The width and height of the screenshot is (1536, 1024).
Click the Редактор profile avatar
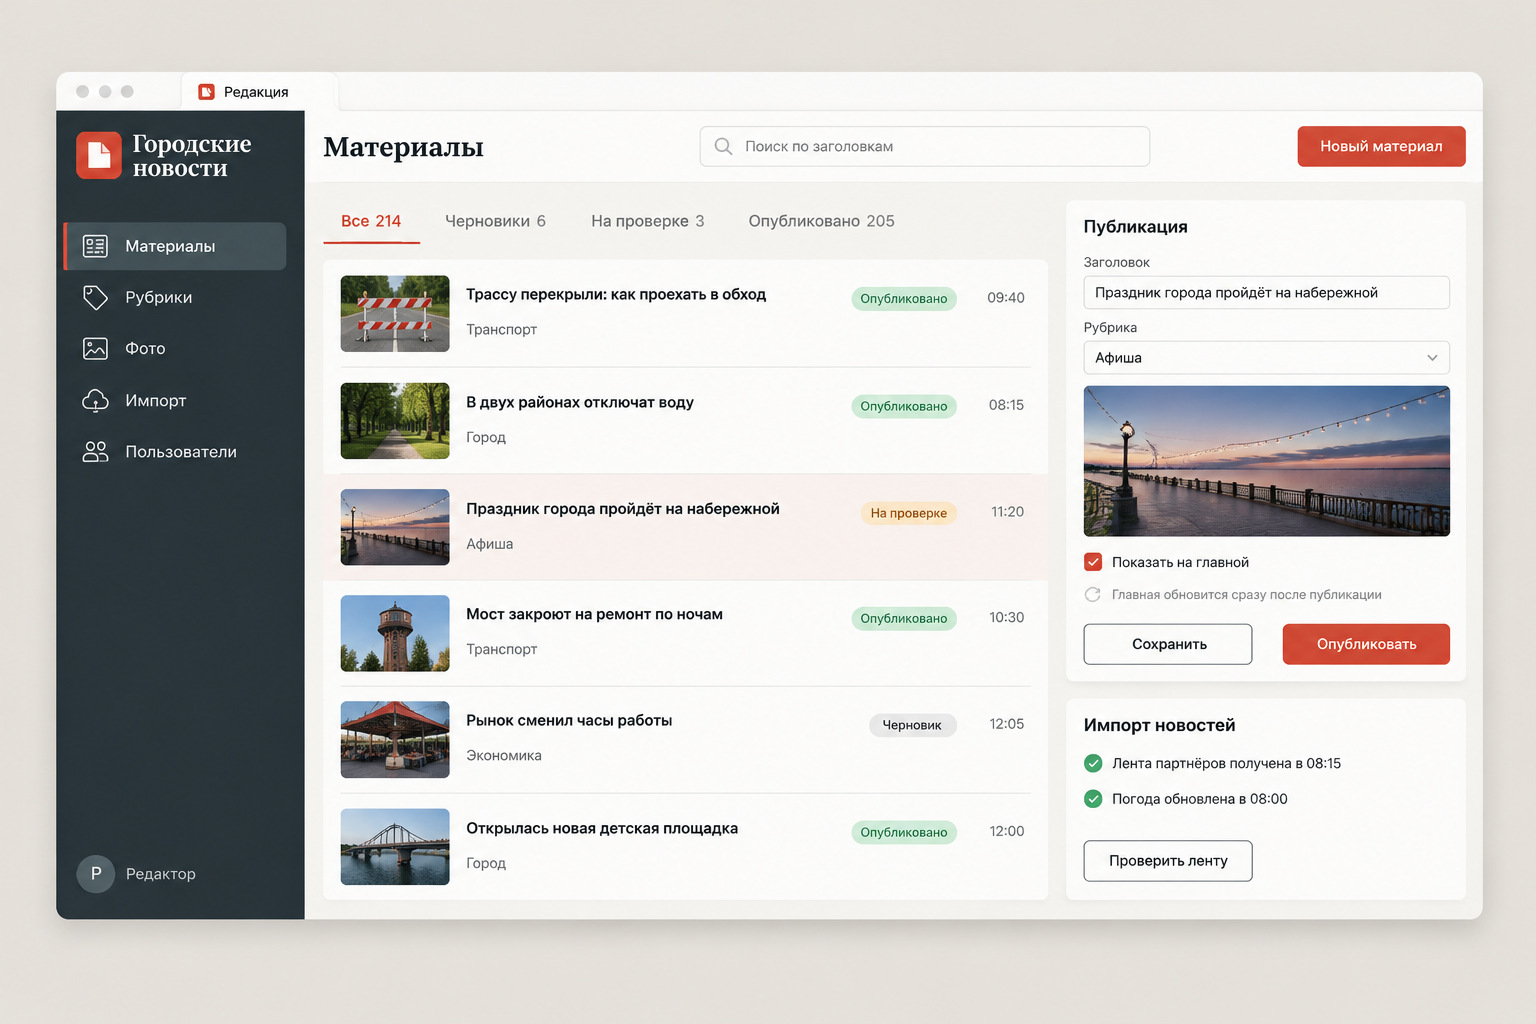click(x=96, y=873)
